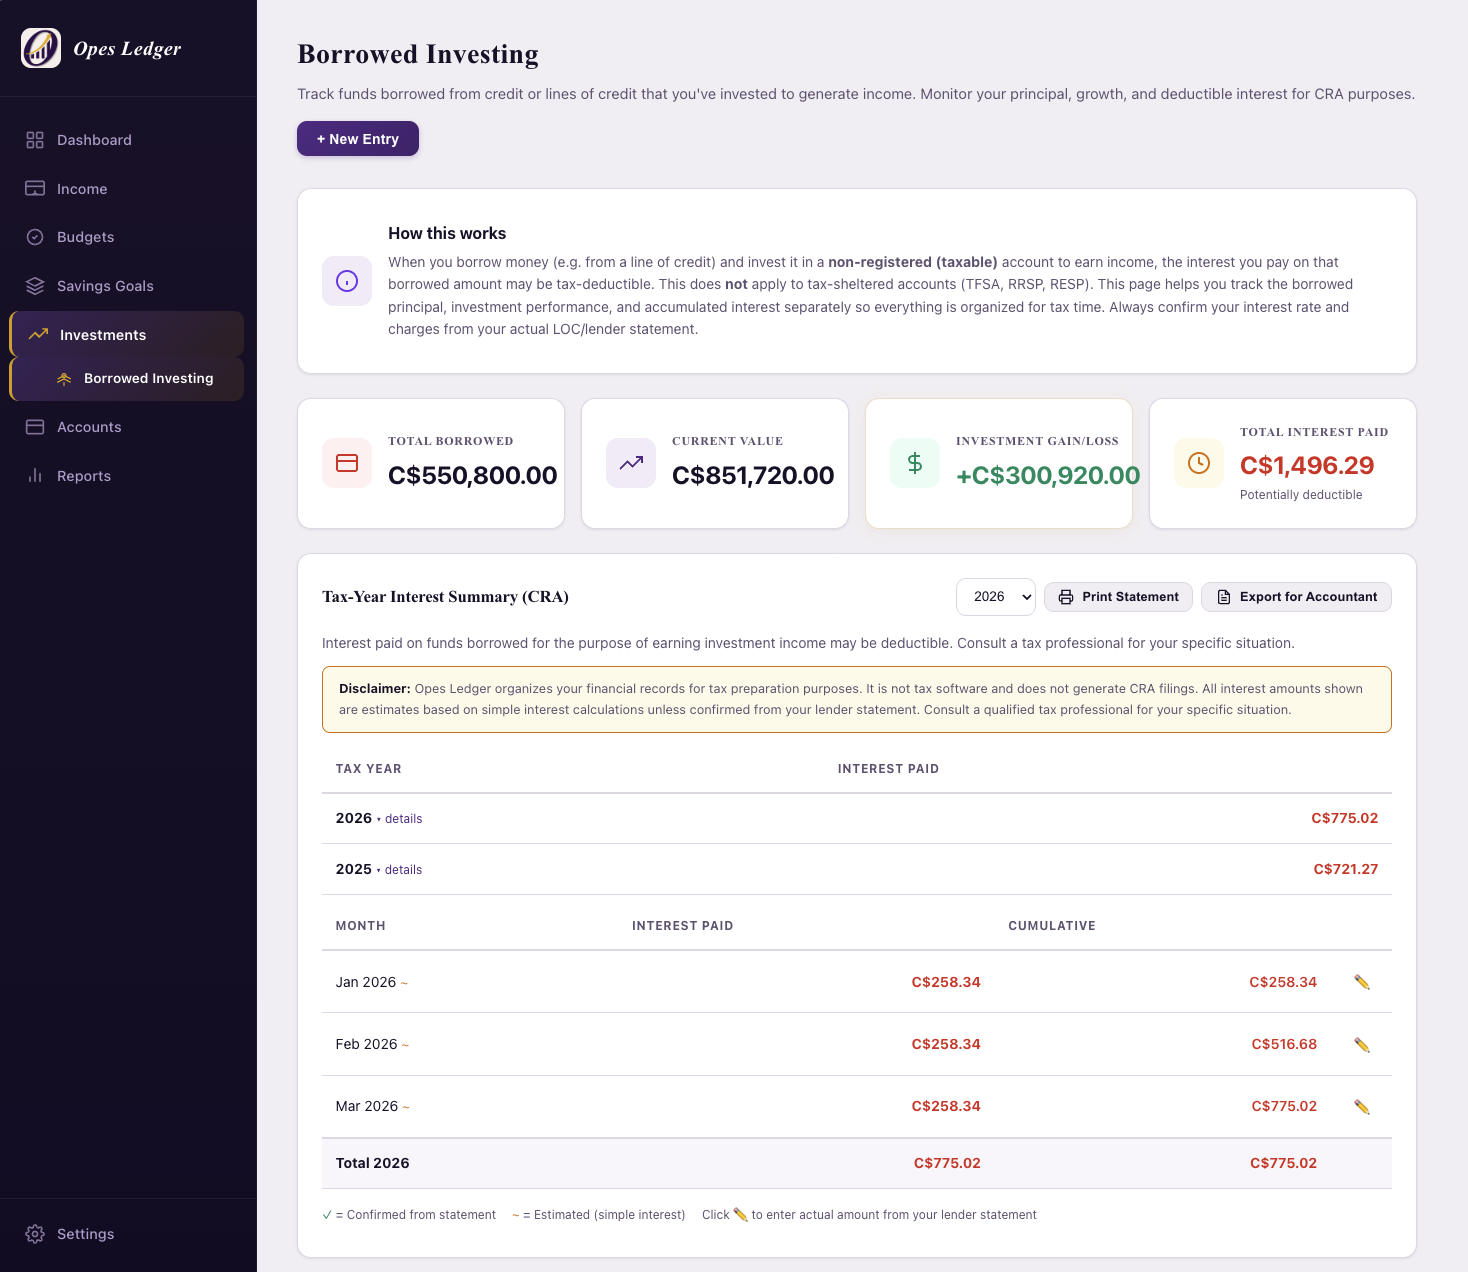Click the + New Entry button

(358, 139)
